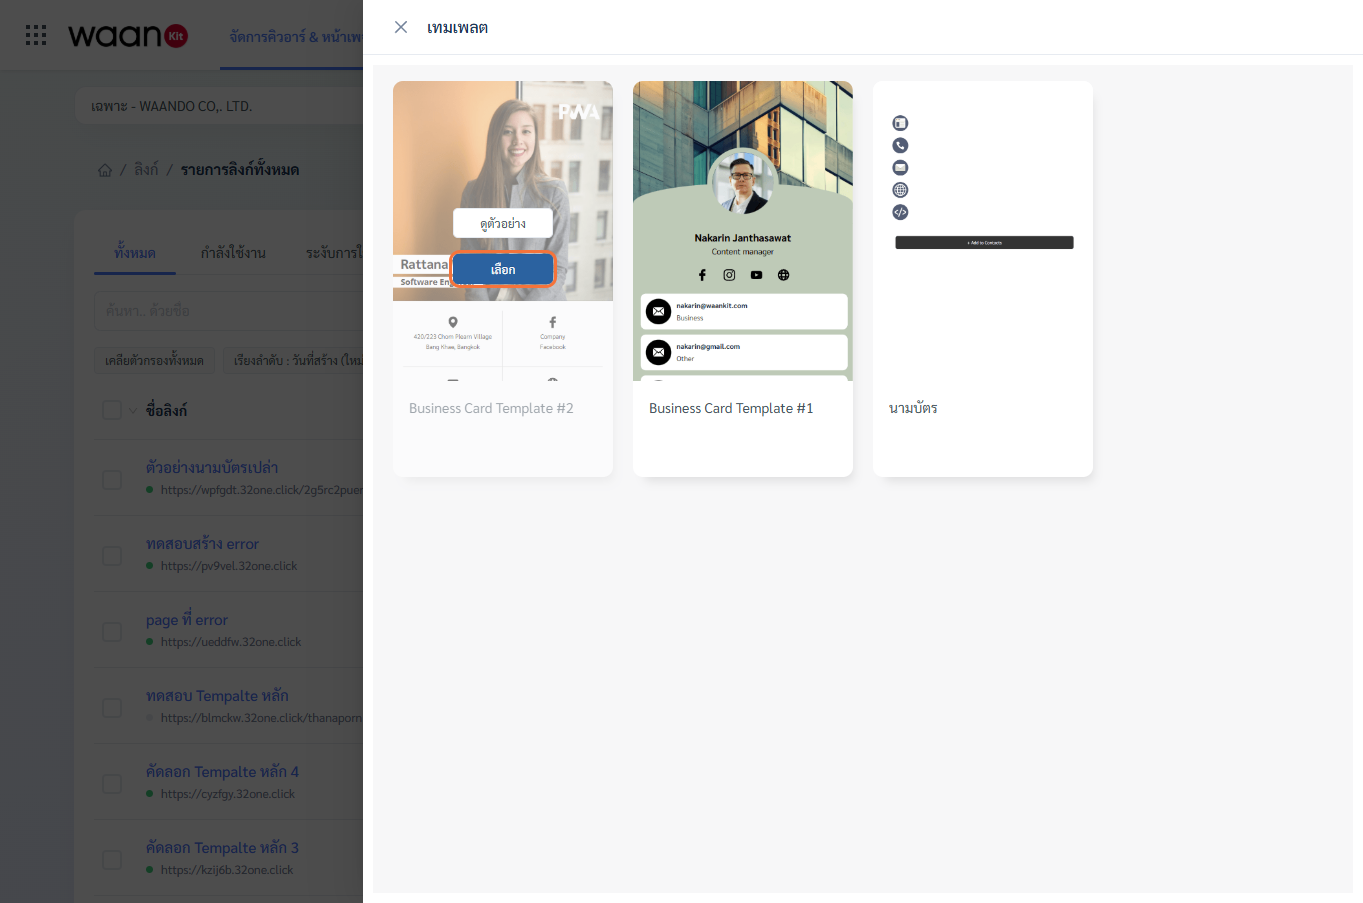Click the Facebook icon under Nakarin Janthasawat
1363x903 pixels.
click(702, 275)
